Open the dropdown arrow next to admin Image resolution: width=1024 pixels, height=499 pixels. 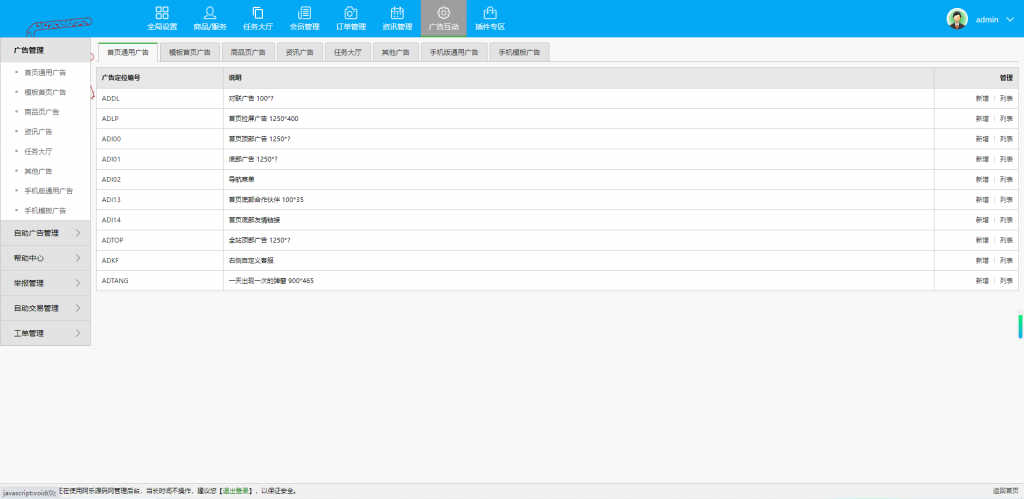pyautogui.click(x=1010, y=20)
